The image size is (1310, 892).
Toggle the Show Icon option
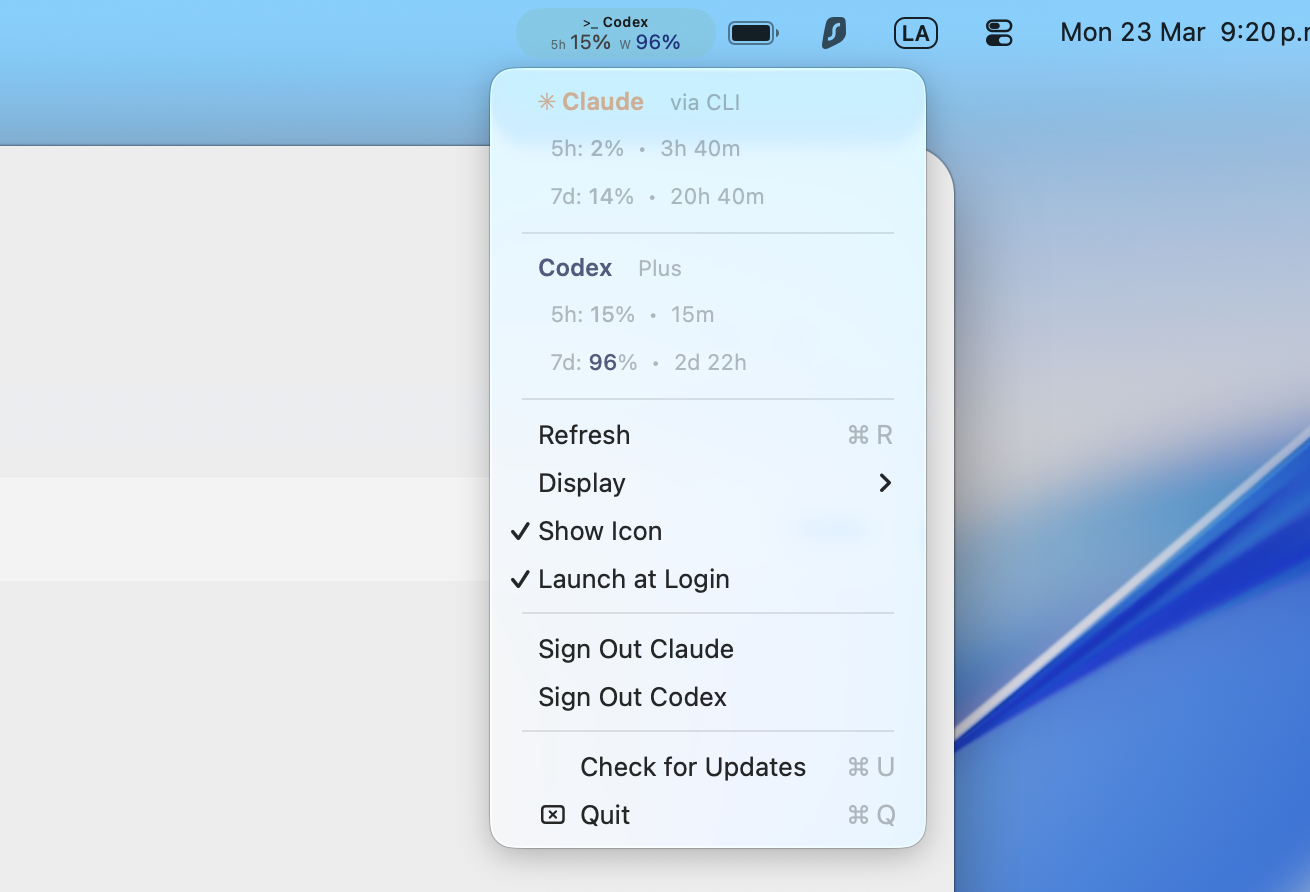708,531
